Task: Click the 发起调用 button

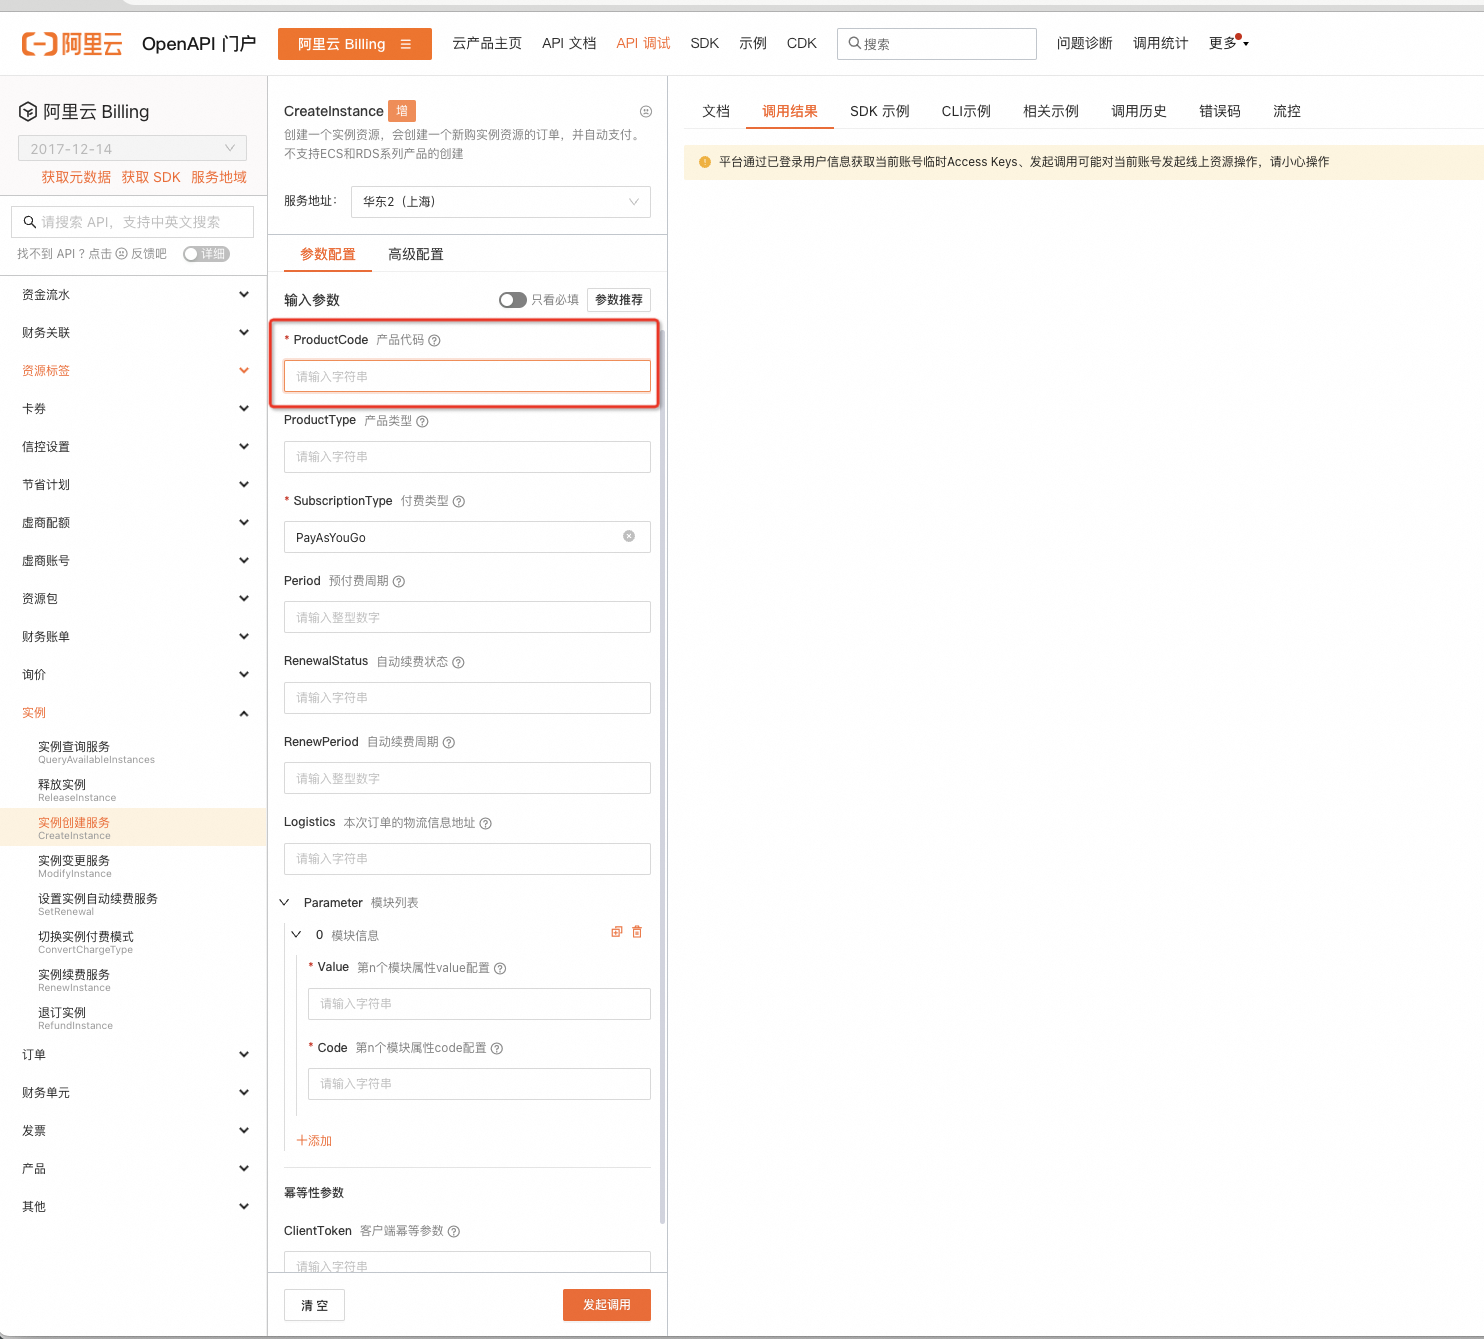Action: tap(607, 1305)
